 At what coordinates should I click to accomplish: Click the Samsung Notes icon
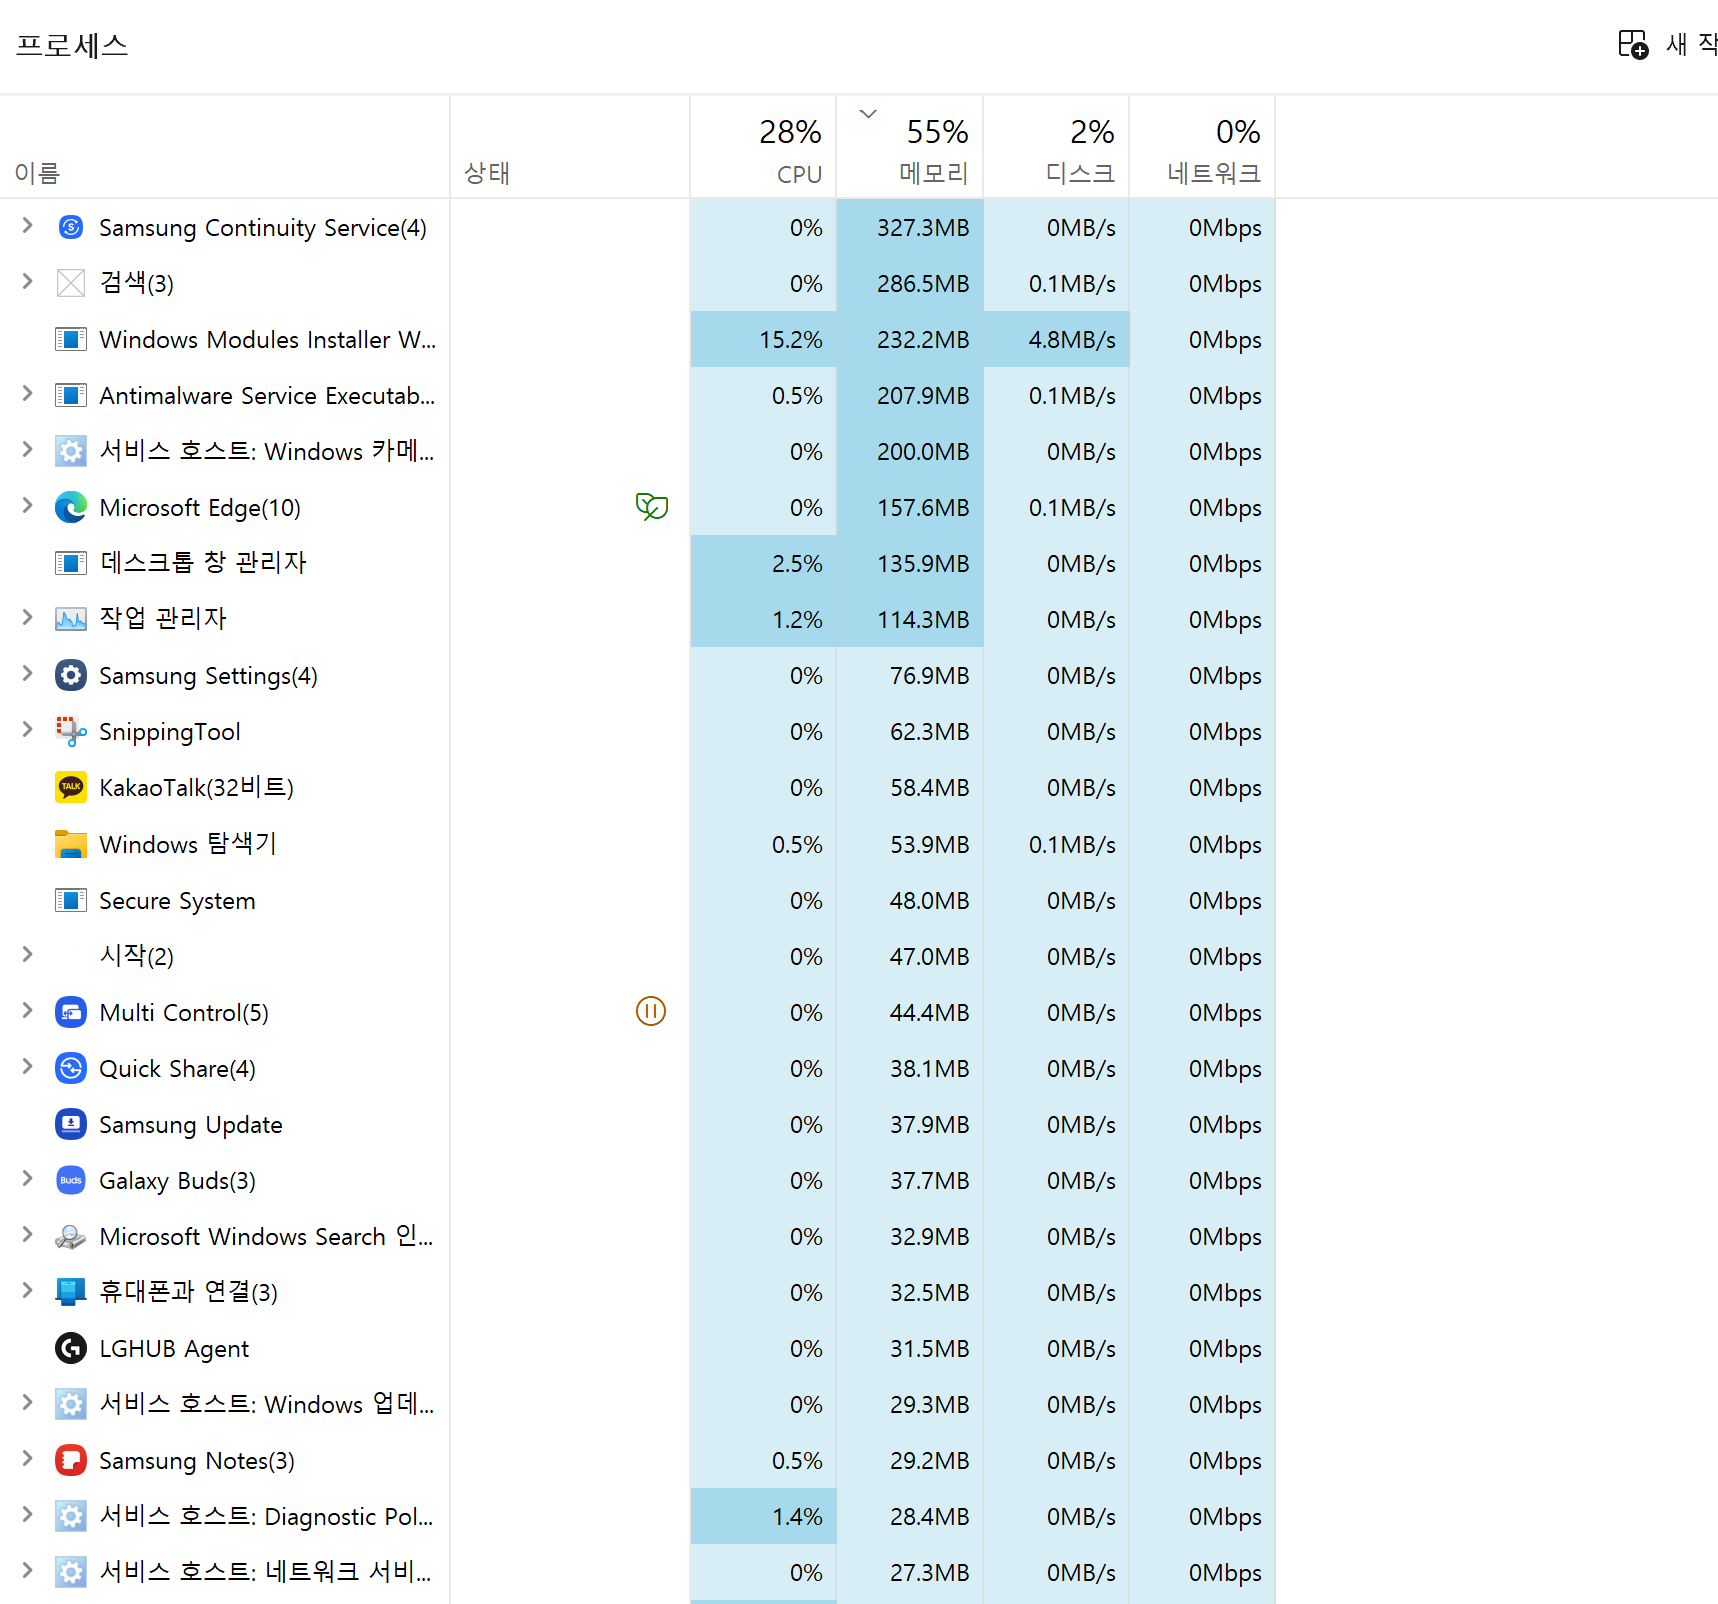pyautogui.click(x=70, y=1460)
